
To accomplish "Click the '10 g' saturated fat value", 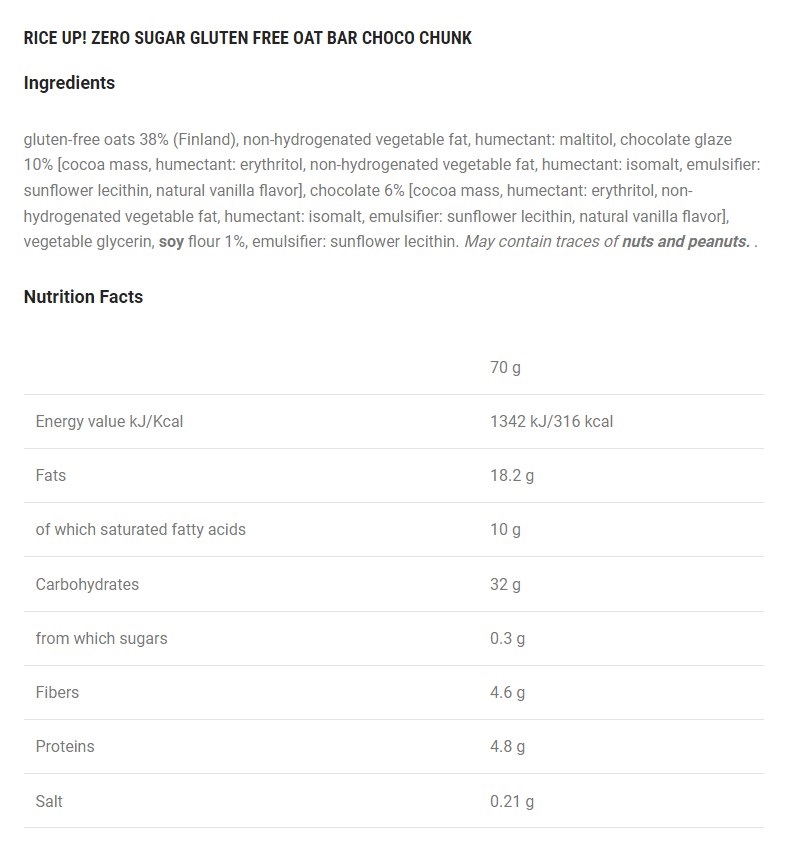I will pos(505,529).
